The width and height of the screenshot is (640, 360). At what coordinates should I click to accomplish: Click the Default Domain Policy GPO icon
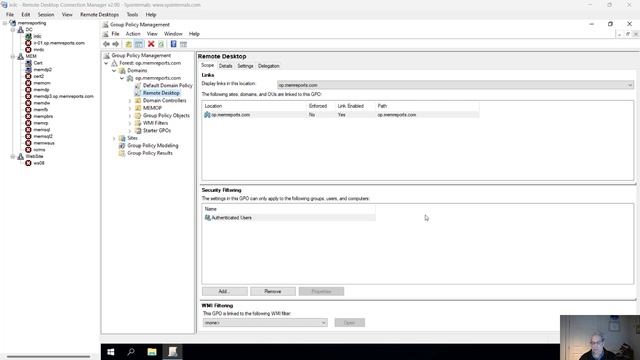tap(138, 85)
